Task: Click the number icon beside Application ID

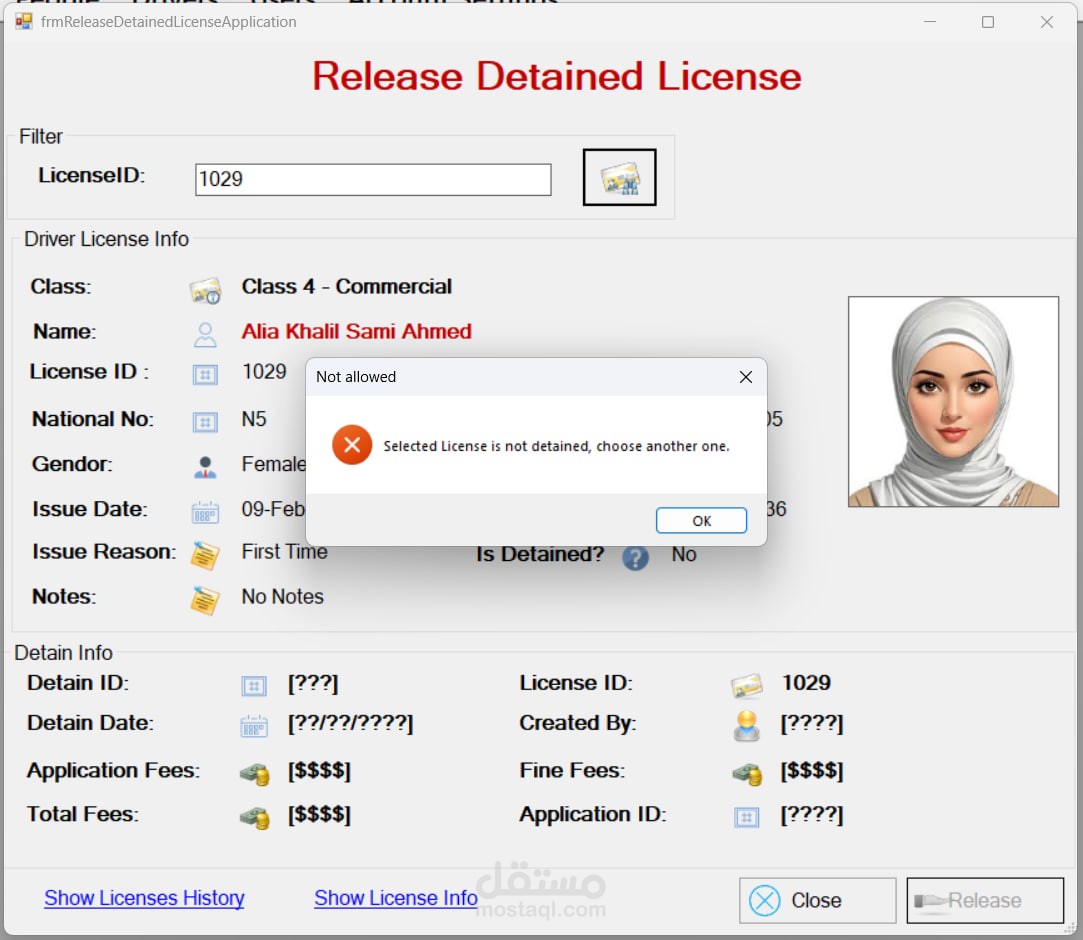Action: (747, 818)
